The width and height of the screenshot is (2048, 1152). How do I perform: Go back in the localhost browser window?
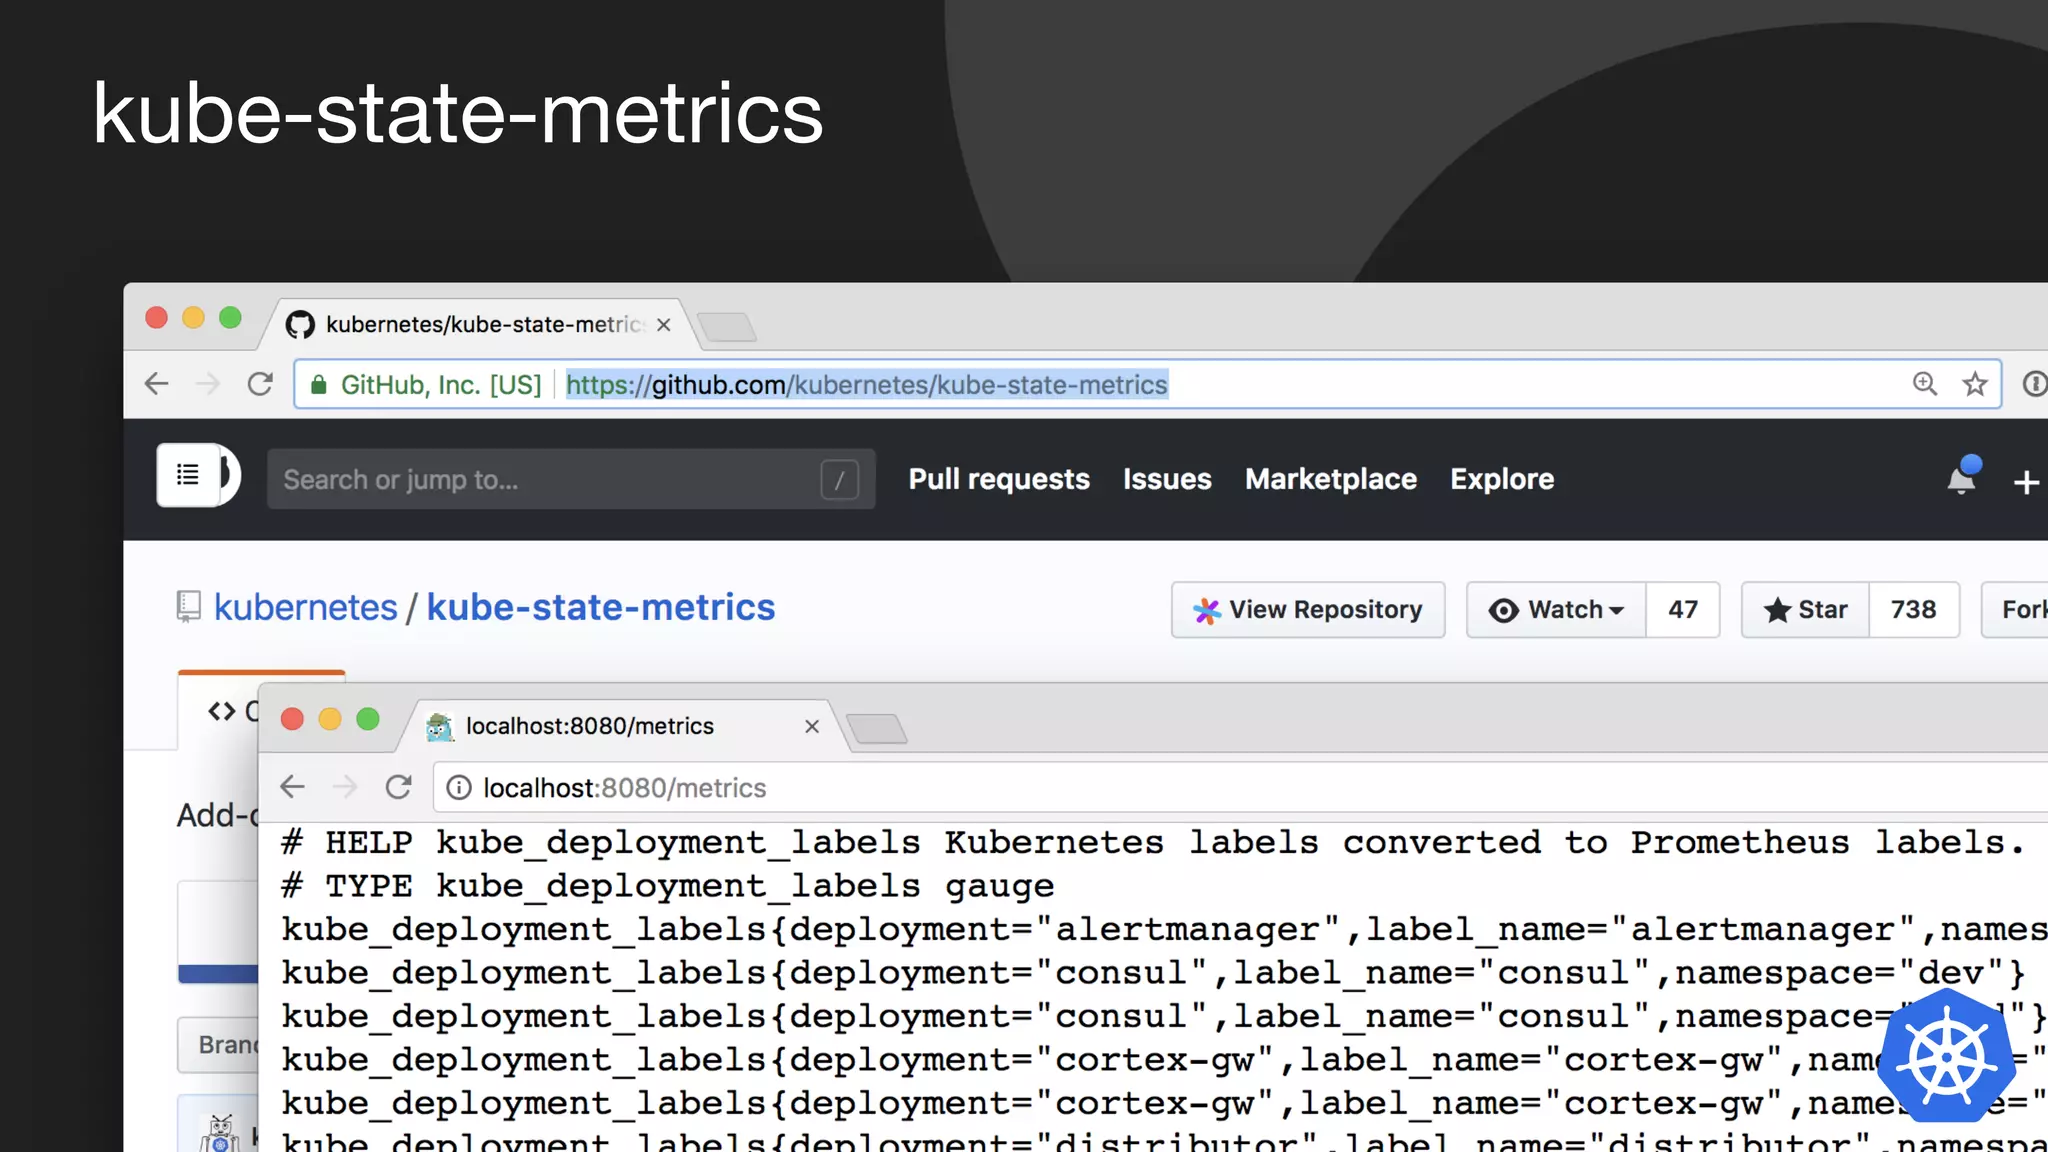coord(292,787)
